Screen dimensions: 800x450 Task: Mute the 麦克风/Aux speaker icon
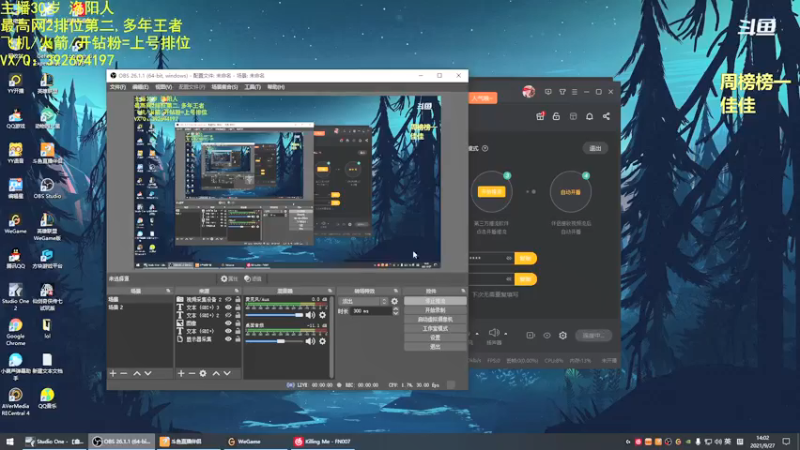pyautogui.click(x=310, y=315)
